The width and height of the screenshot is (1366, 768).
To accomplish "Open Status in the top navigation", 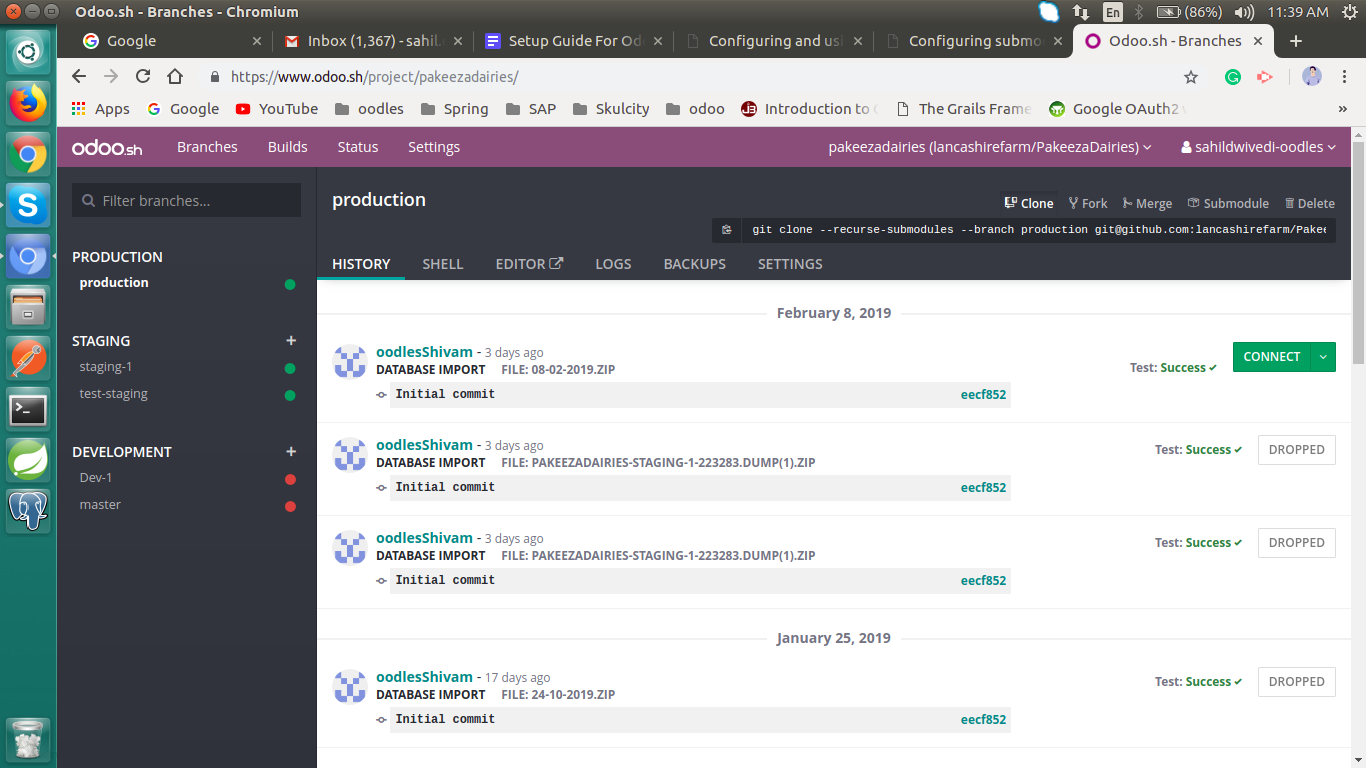I will click(358, 147).
